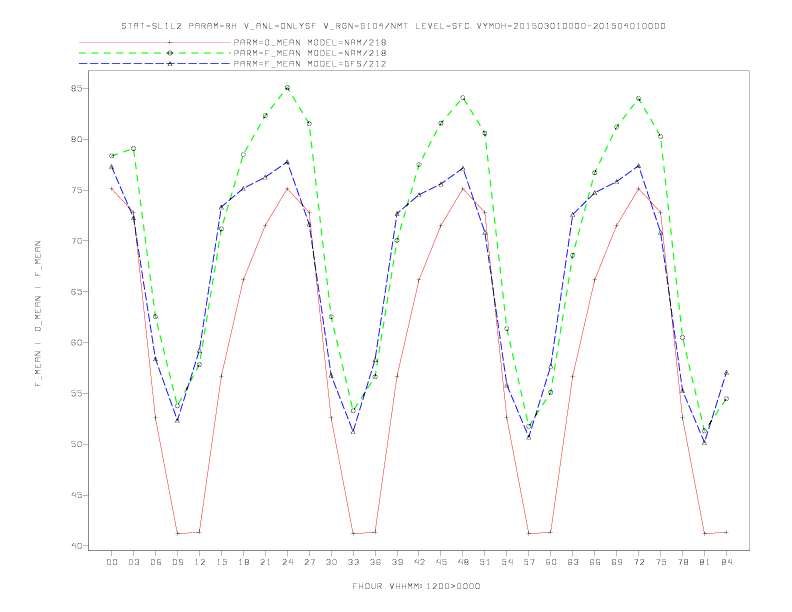Click green NAM peak marker at hour 24
Screen dimensions: 792x612
coord(287,88)
